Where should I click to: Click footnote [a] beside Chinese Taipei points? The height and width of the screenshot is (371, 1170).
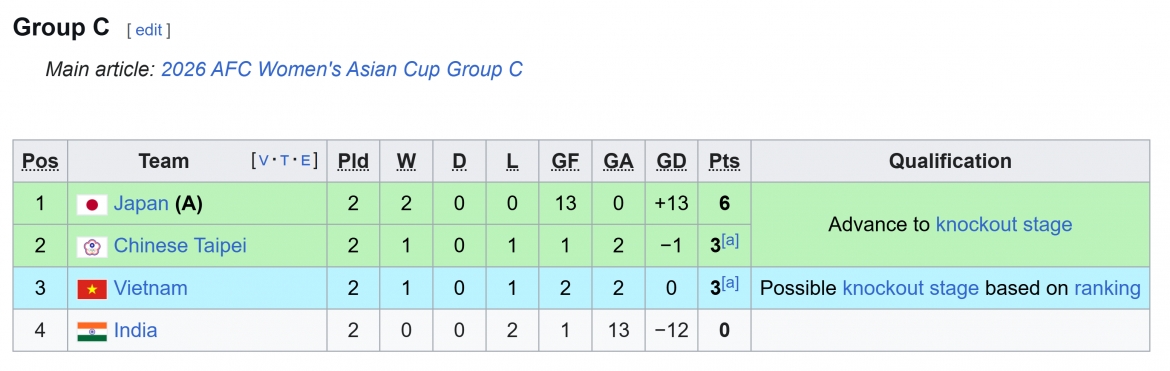click(x=731, y=241)
